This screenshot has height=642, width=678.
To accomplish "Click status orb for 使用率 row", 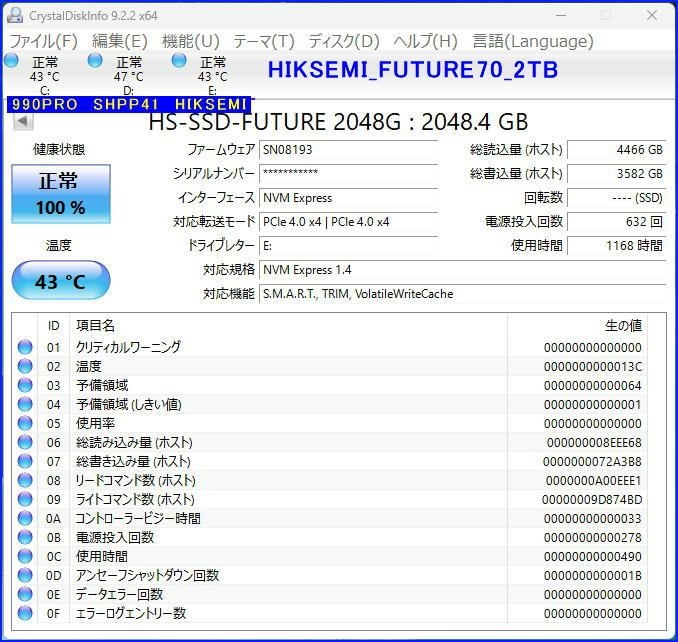I will click(25, 423).
